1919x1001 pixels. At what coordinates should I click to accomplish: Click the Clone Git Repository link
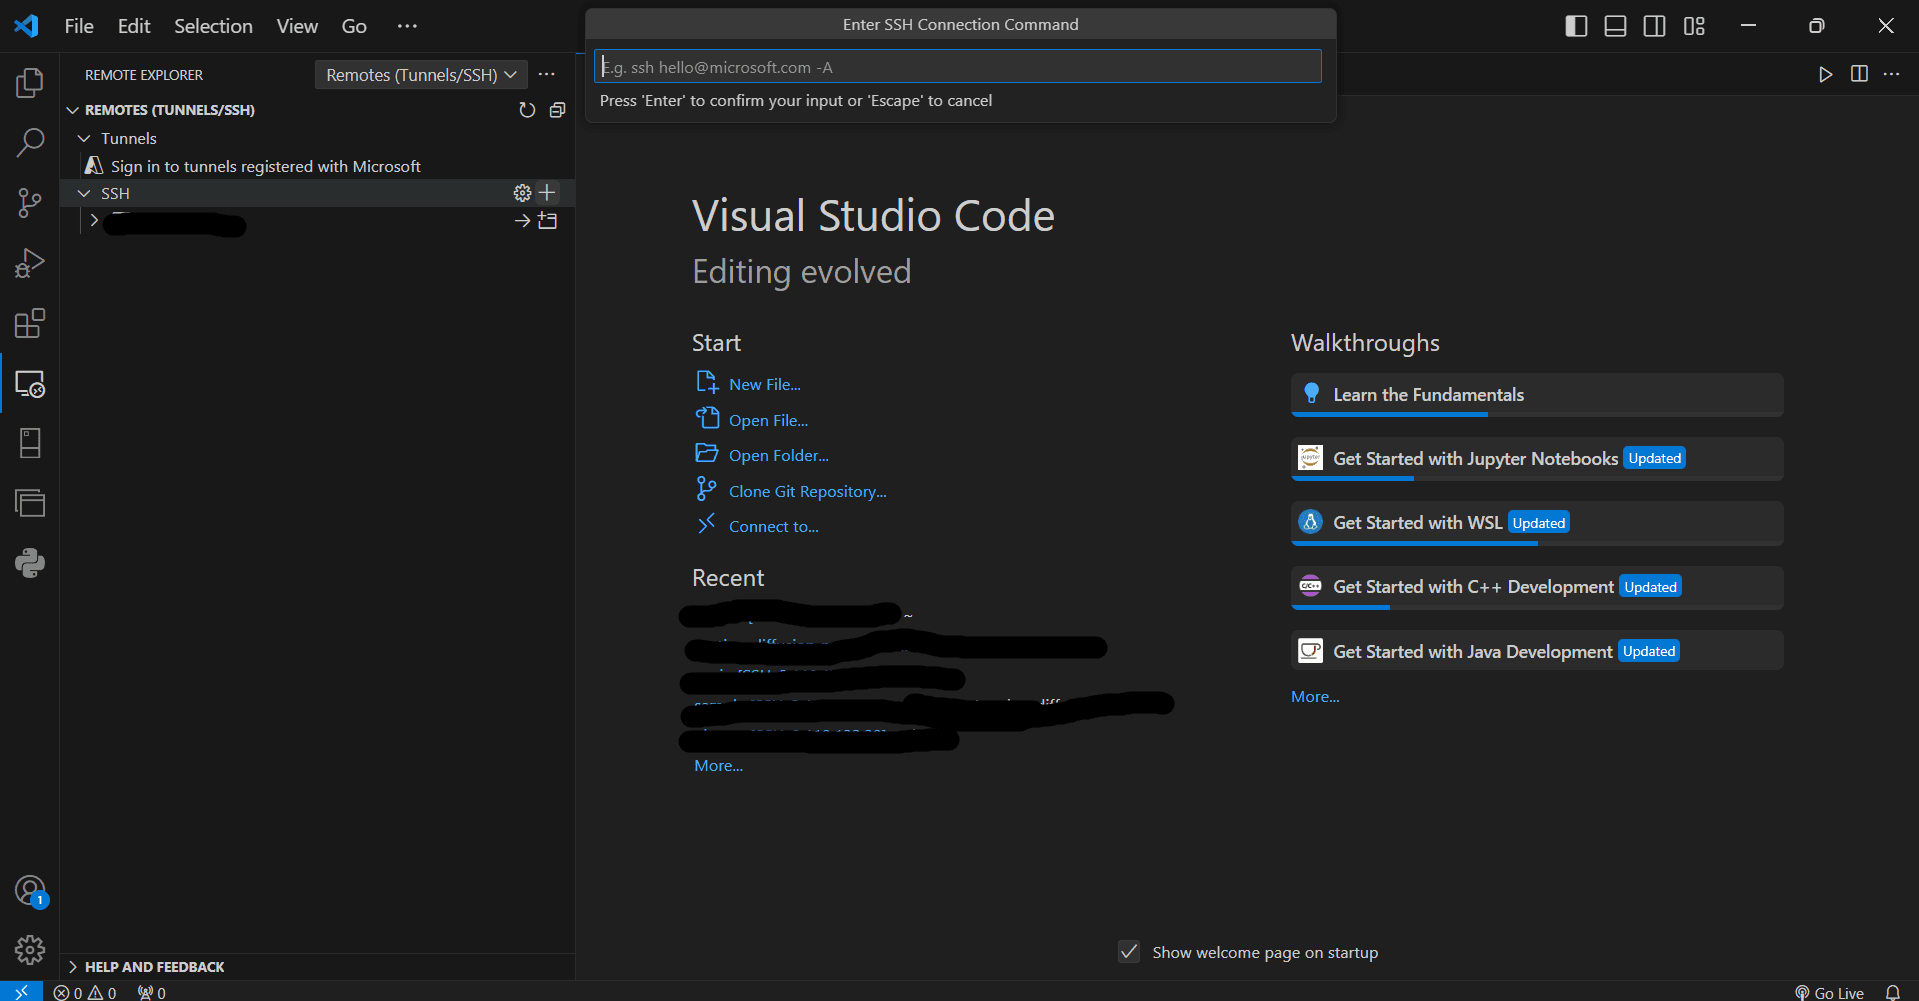[807, 491]
